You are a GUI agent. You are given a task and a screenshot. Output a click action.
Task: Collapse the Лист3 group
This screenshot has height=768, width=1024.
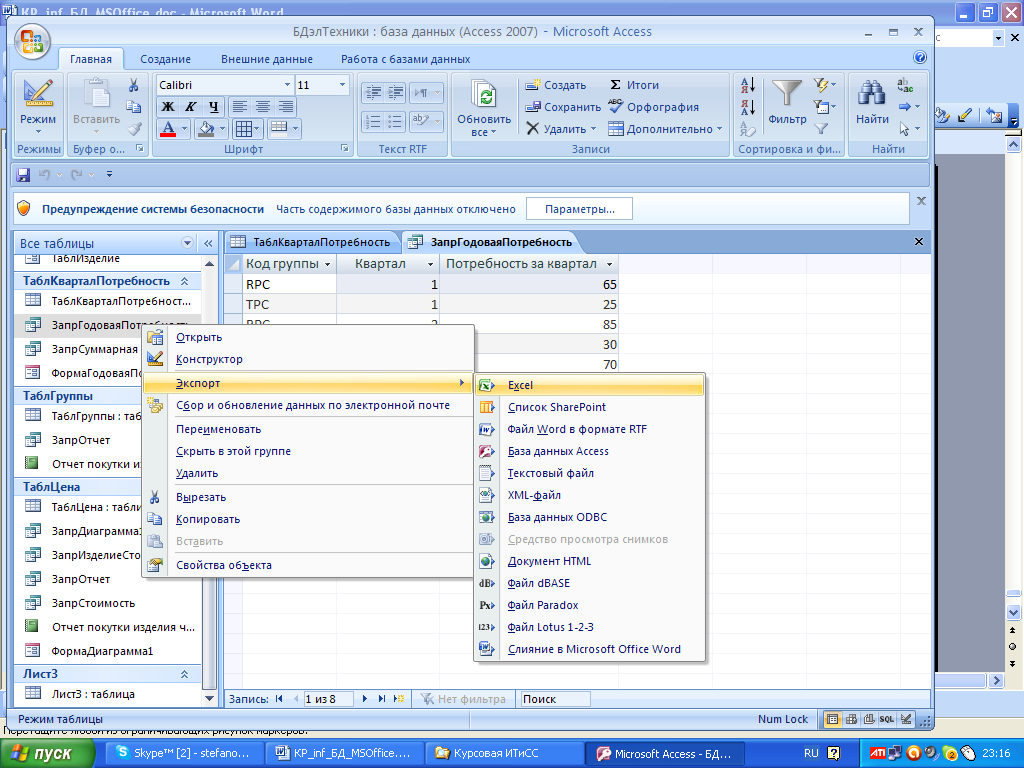(x=184, y=674)
